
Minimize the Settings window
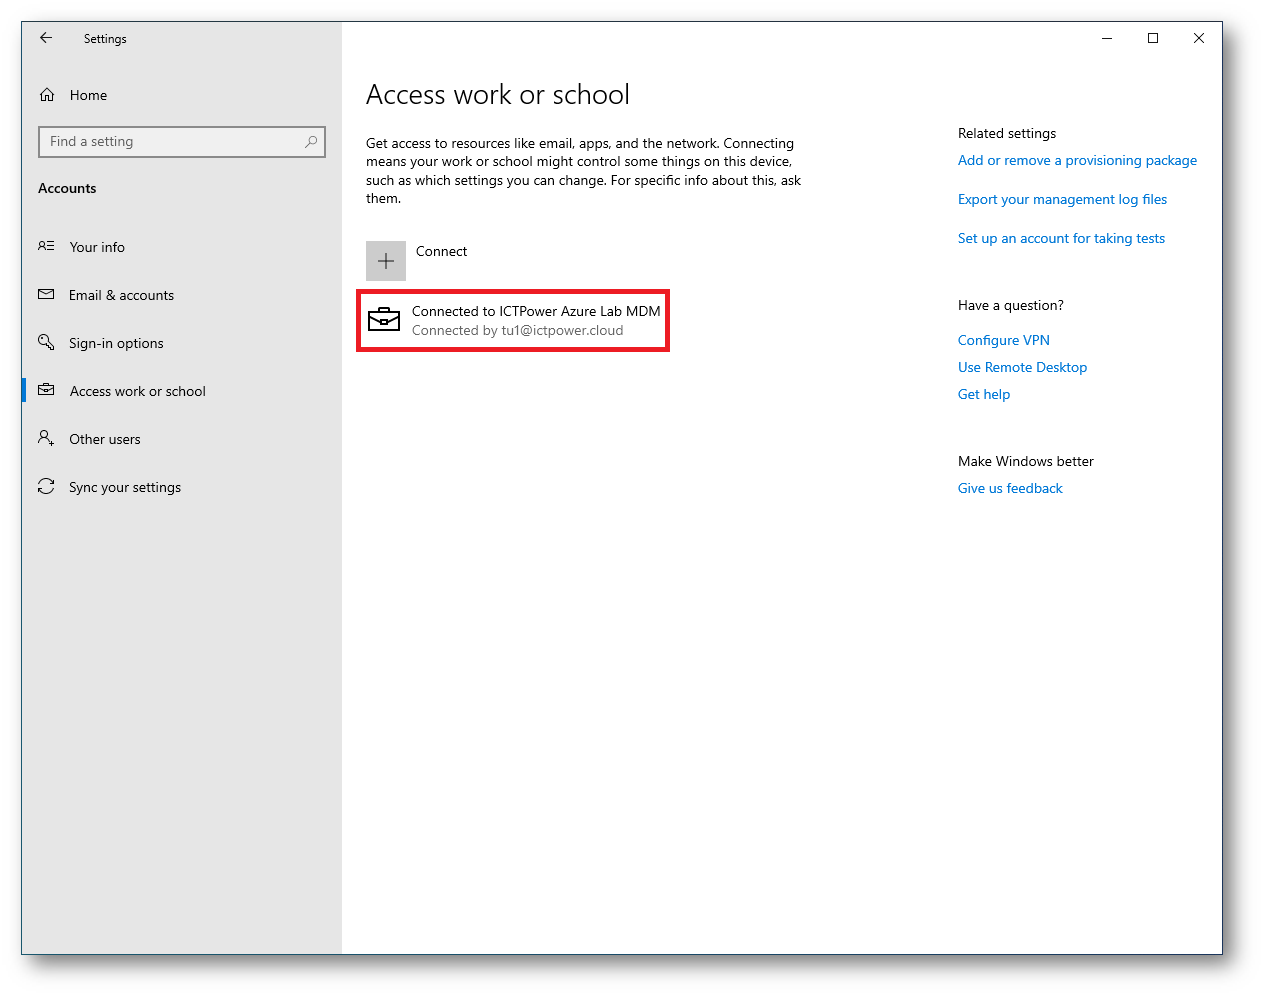click(1107, 38)
